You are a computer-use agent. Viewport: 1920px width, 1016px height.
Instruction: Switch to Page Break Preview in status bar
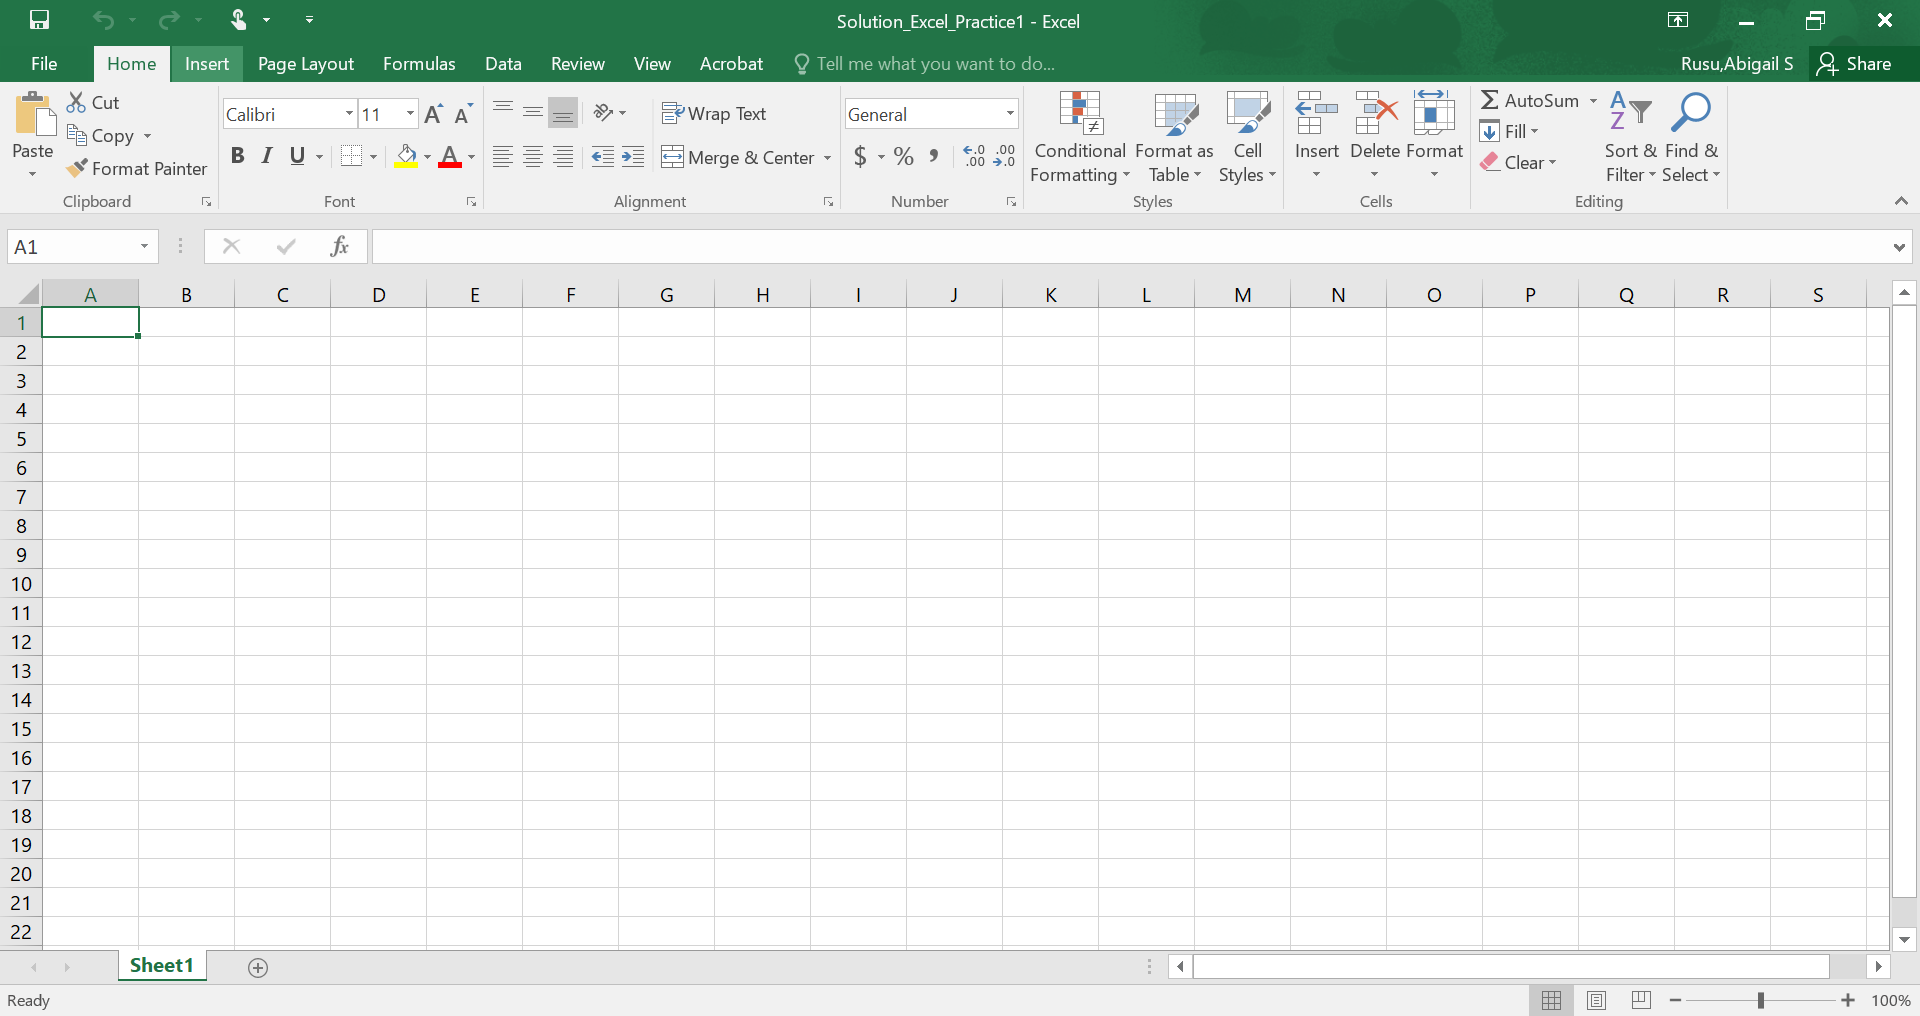tap(1641, 1000)
